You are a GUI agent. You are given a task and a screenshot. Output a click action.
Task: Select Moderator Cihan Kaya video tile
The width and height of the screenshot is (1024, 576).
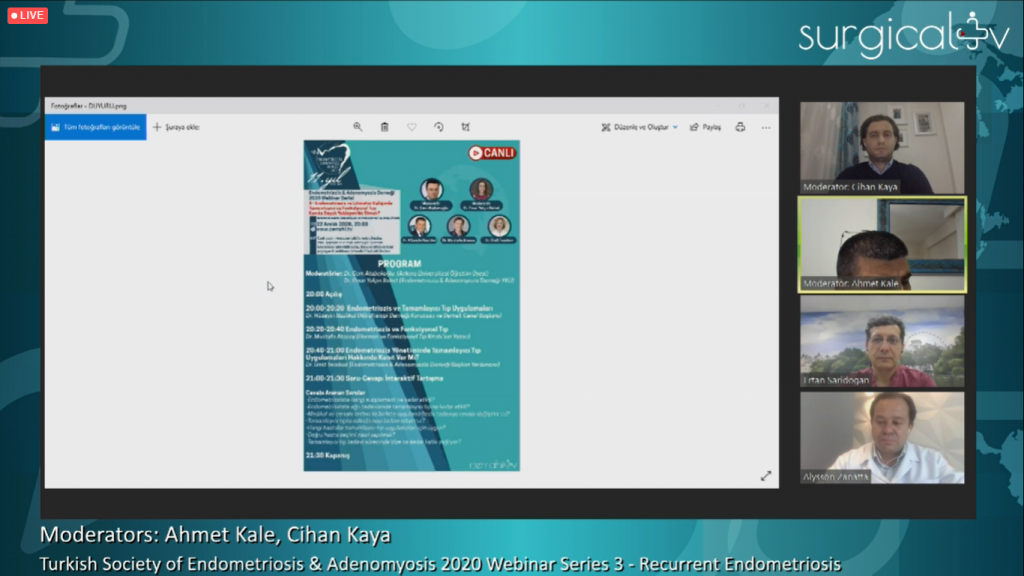pyautogui.click(x=881, y=147)
